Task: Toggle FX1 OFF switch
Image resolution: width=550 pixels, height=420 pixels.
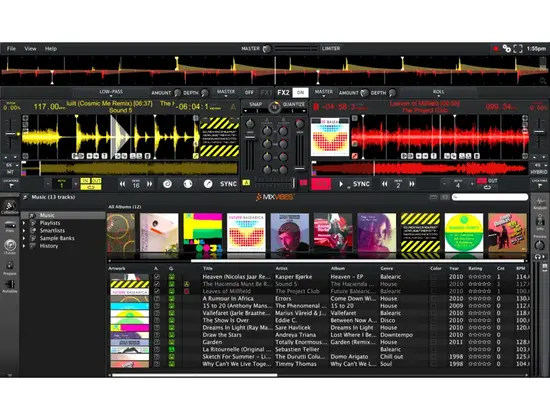Action: [249, 93]
